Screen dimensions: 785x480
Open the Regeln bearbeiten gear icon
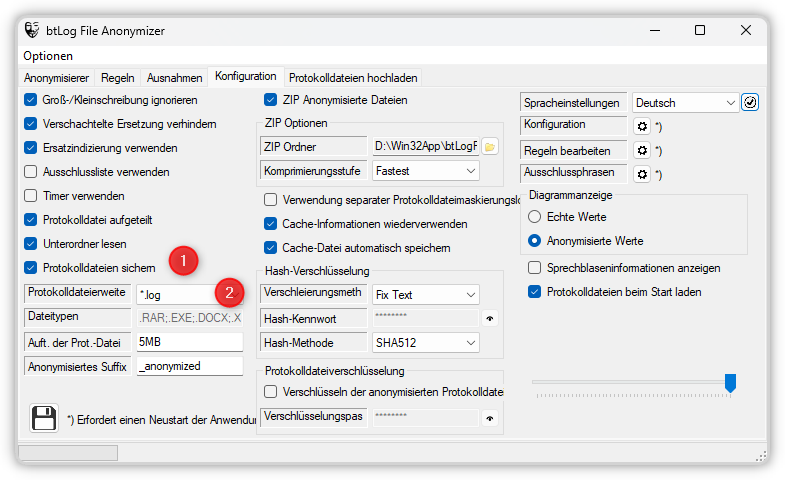643,151
